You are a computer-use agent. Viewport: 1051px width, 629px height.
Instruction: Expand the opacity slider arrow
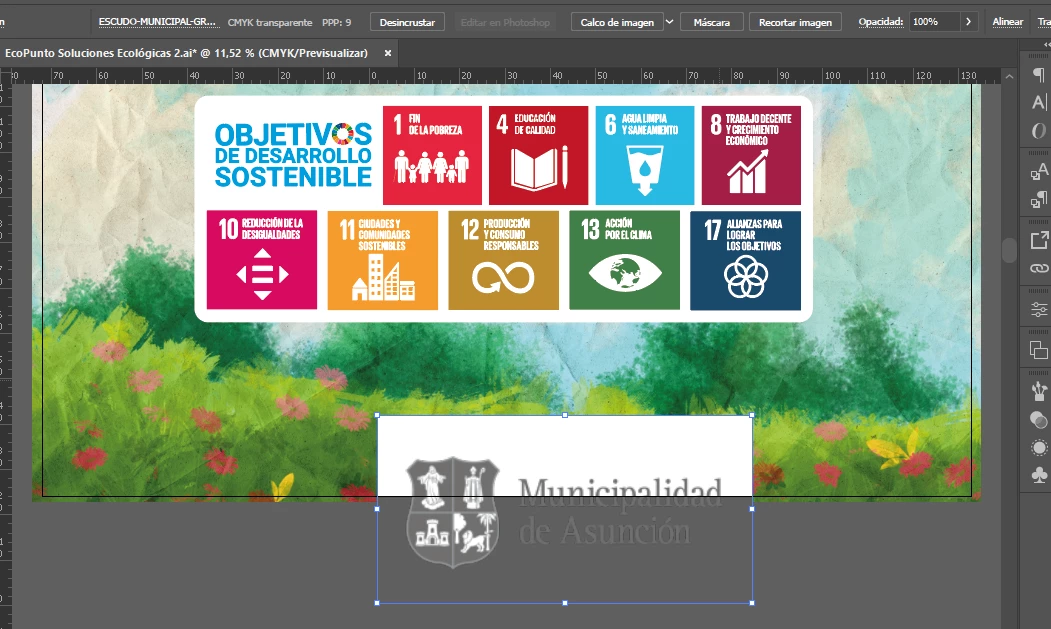point(969,22)
